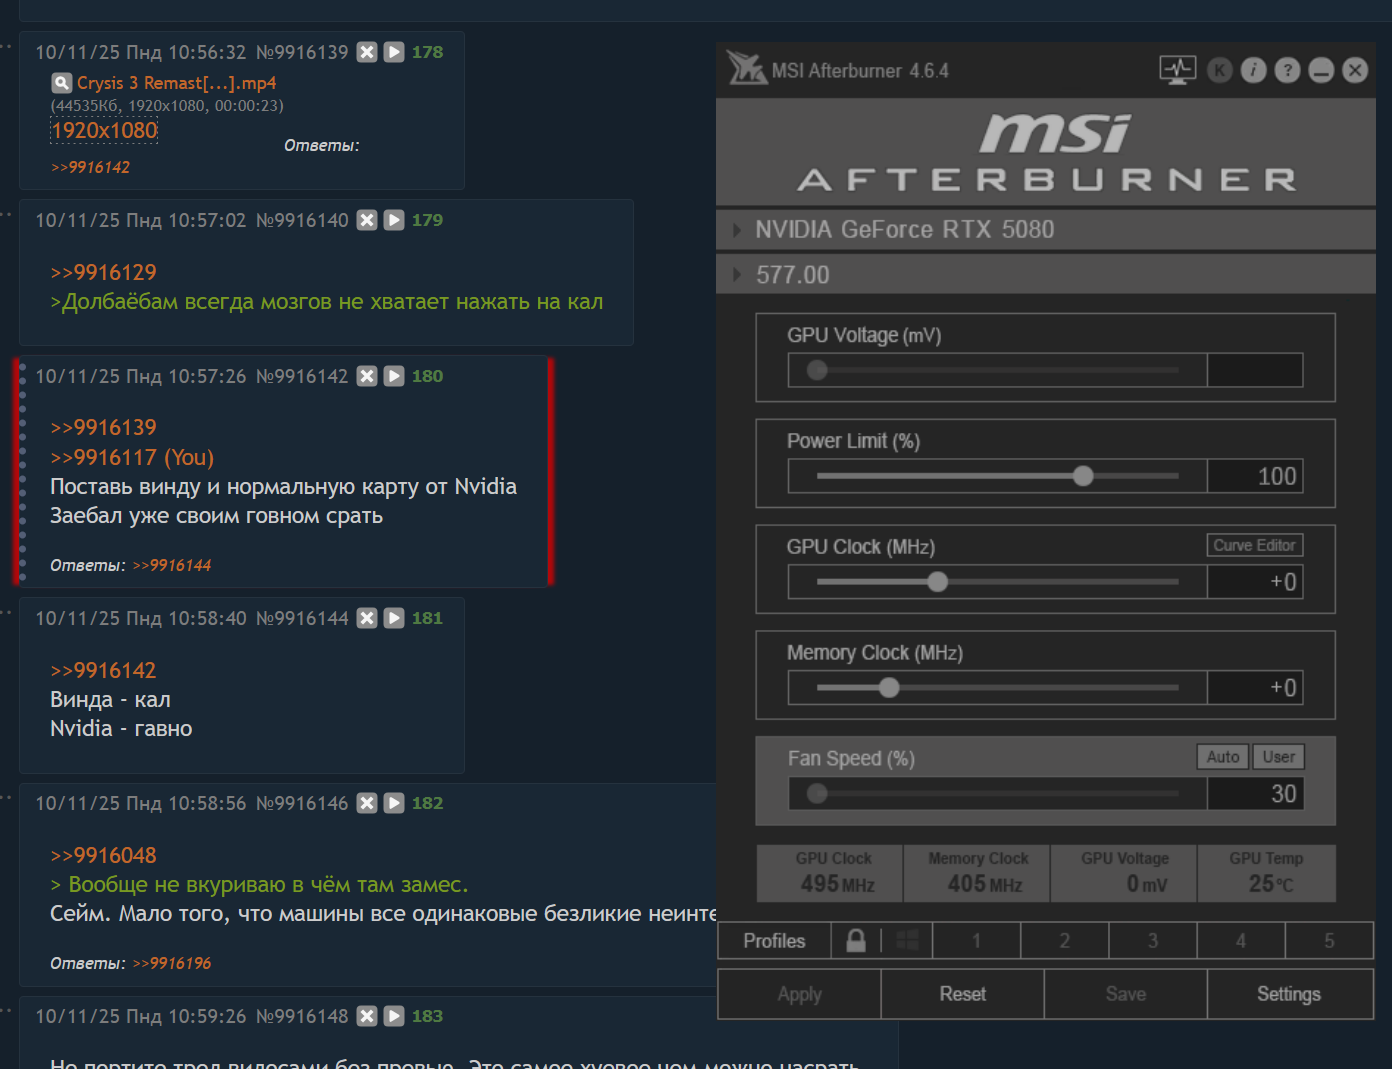1392x1069 pixels.
Task: Hide post №9916142 with its X icon
Action: click(x=367, y=376)
